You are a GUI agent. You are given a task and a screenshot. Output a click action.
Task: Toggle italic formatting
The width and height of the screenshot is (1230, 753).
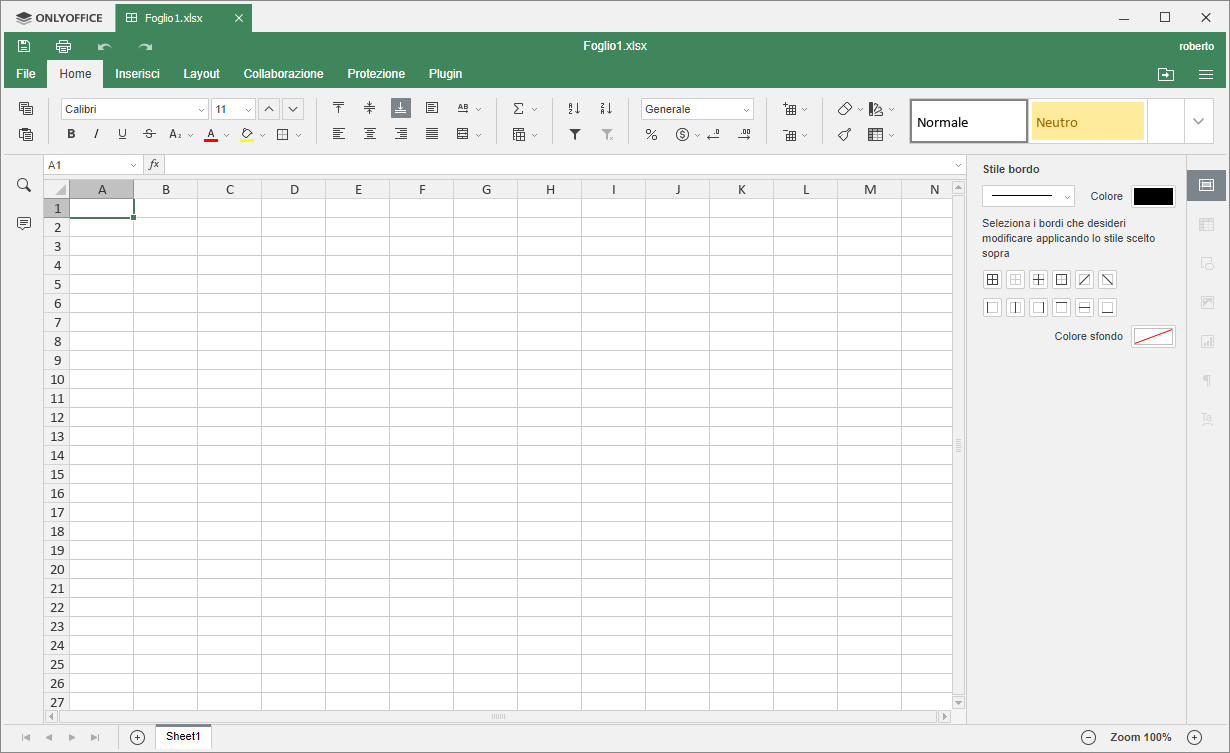tap(97, 134)
